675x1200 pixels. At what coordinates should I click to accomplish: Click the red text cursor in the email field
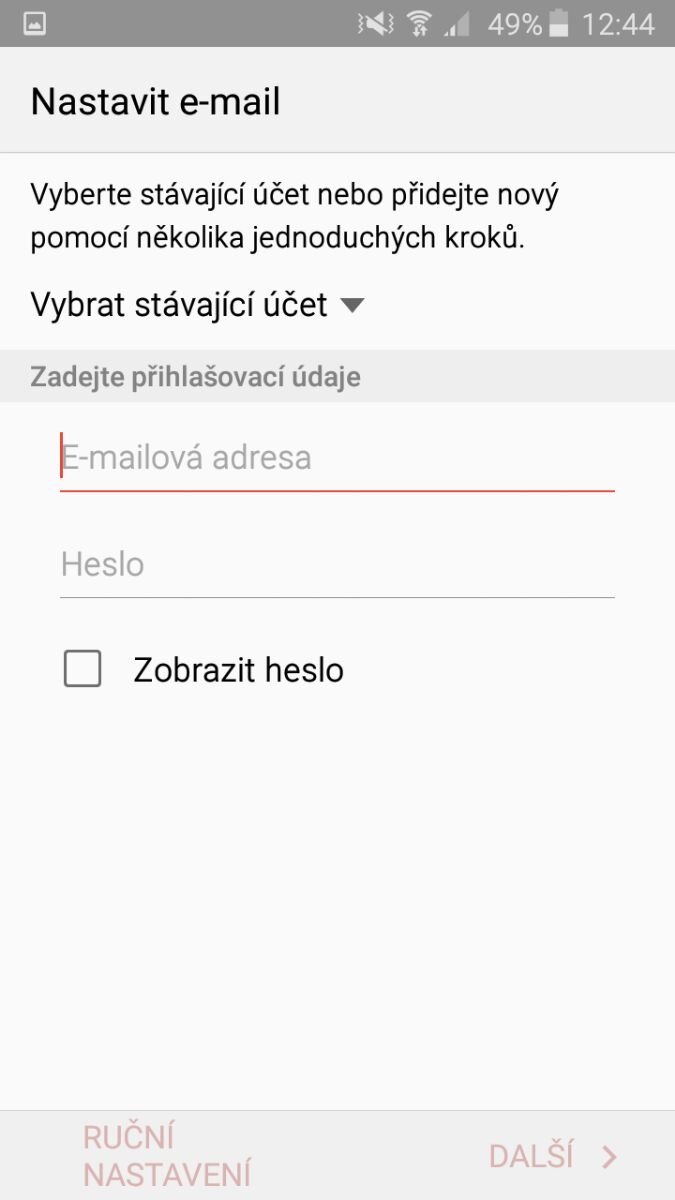(x=62, y=456)
